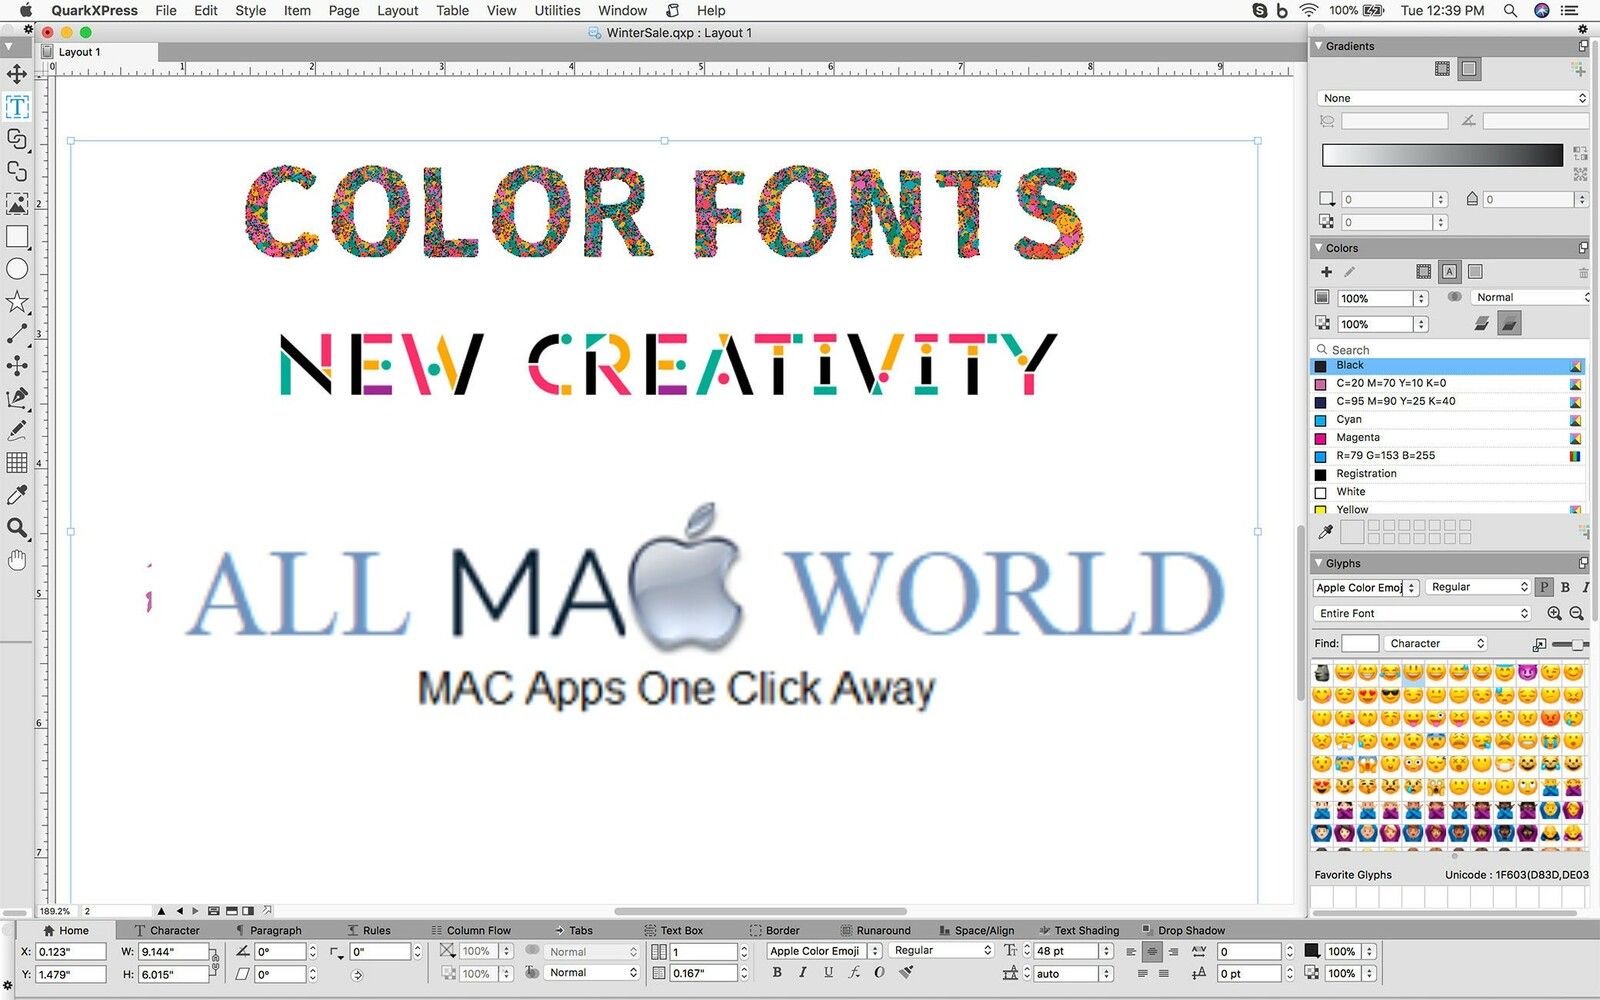Add new gradient swatch icon
The width and height of the screenshot is (1600, 1000).
1578,69
